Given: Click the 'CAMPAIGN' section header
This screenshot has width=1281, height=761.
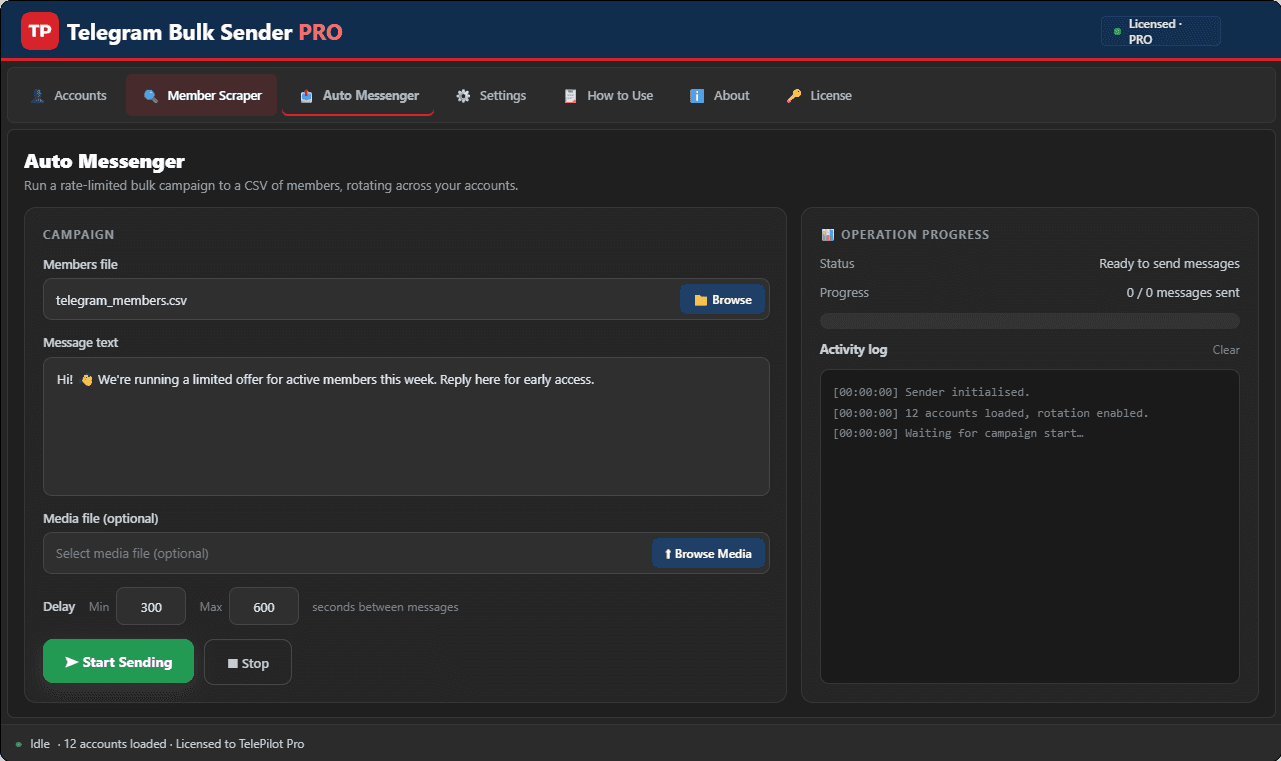Looking at the screenshot, I should point(79,235).
